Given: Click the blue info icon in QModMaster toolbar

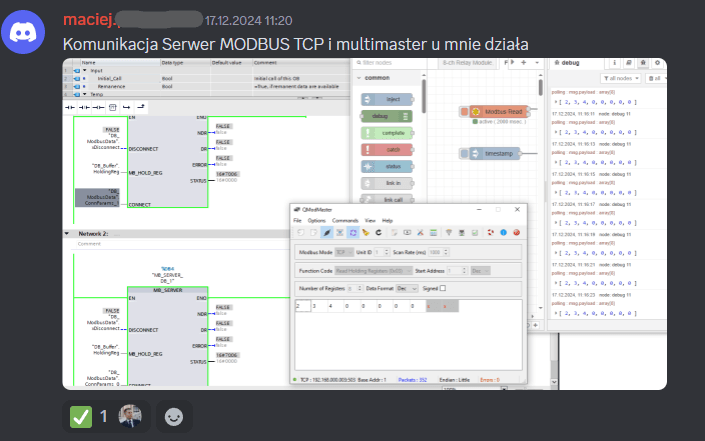Looking at the screenshot, I should point(503,233).
